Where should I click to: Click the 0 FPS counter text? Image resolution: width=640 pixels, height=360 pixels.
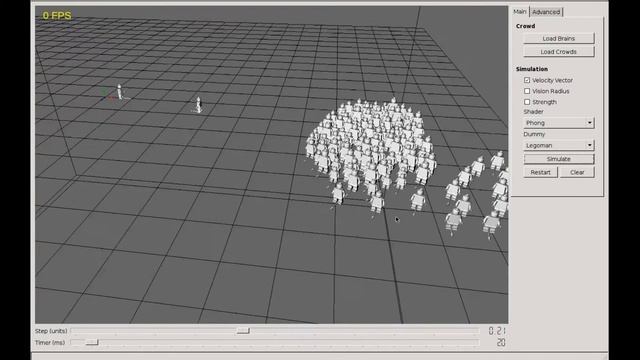tap(57, 16)
